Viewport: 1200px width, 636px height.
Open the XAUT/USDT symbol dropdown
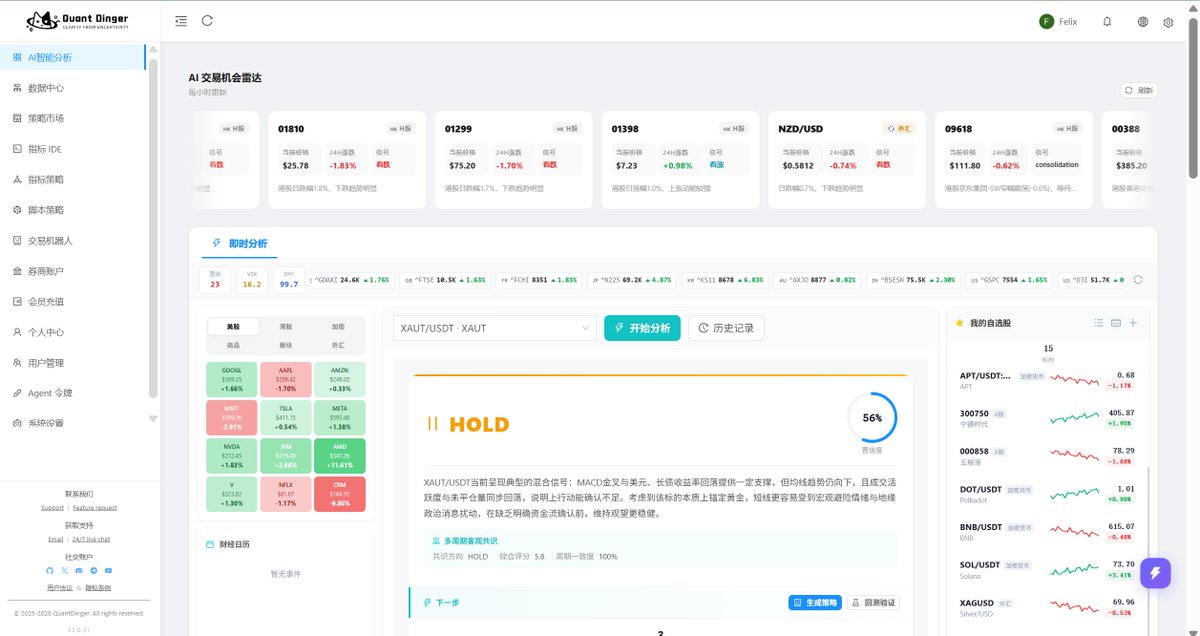point(495,328)
